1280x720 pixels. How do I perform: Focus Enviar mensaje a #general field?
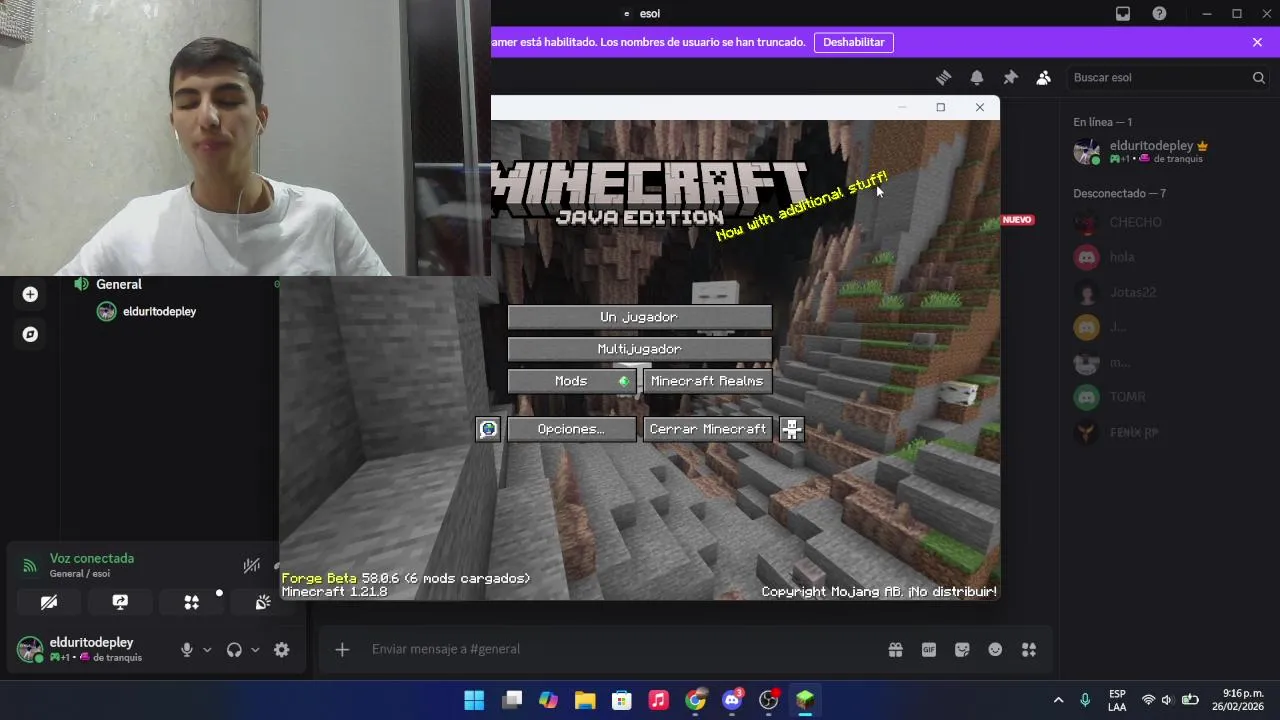click(x=620, y=649)
